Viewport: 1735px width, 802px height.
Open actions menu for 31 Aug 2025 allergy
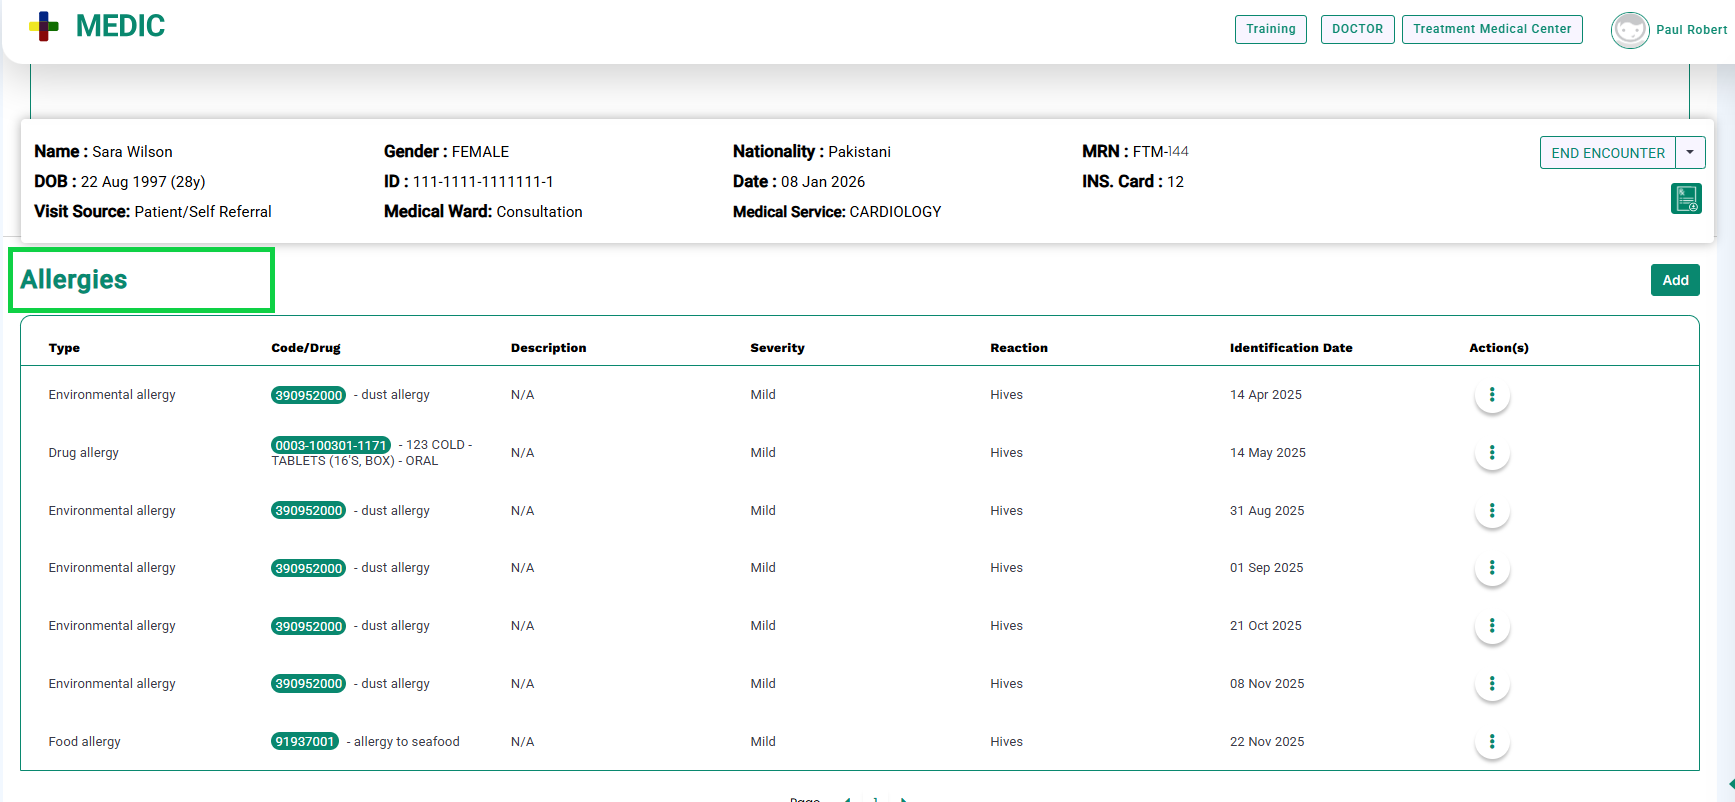coord(1491,511)
